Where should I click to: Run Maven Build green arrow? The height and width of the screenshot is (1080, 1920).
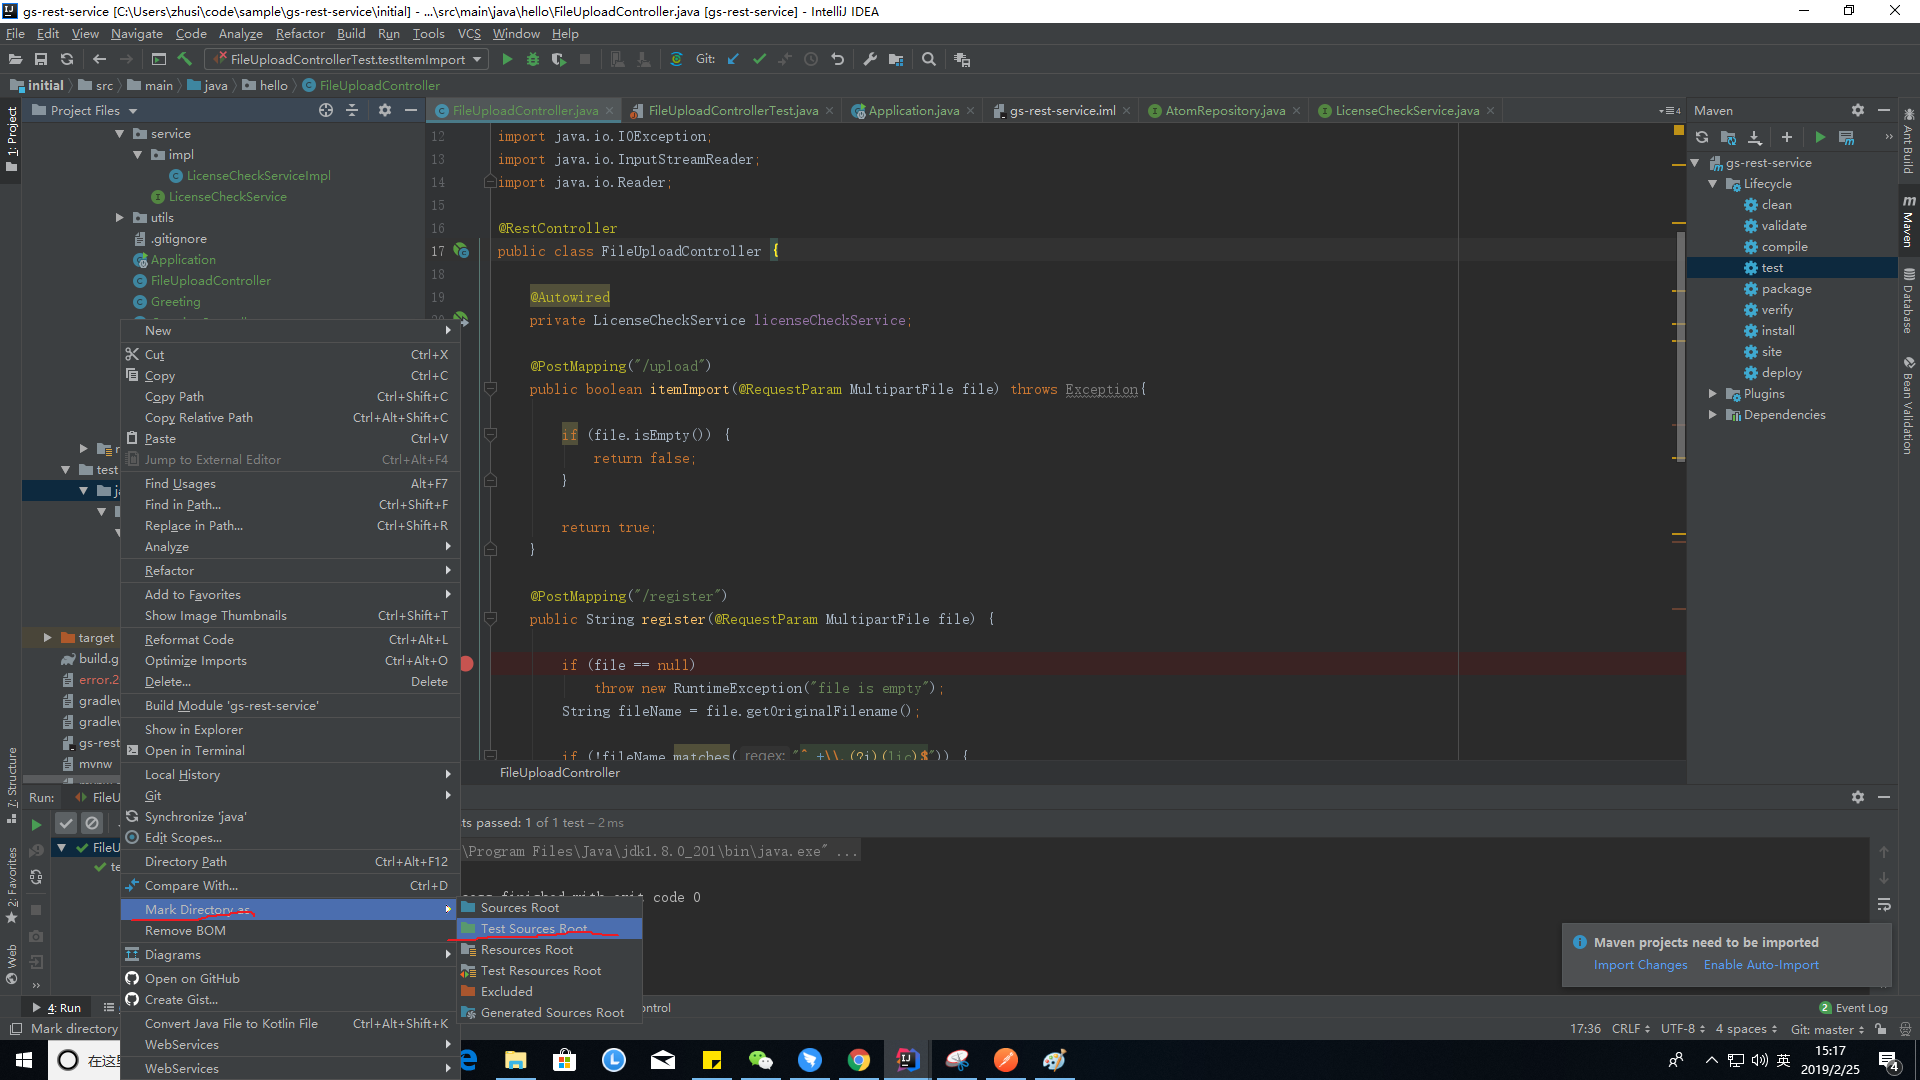(x=1820, y=137)
